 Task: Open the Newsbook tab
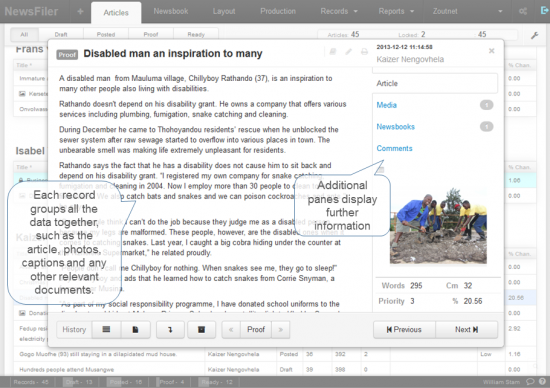pos(171,11)
